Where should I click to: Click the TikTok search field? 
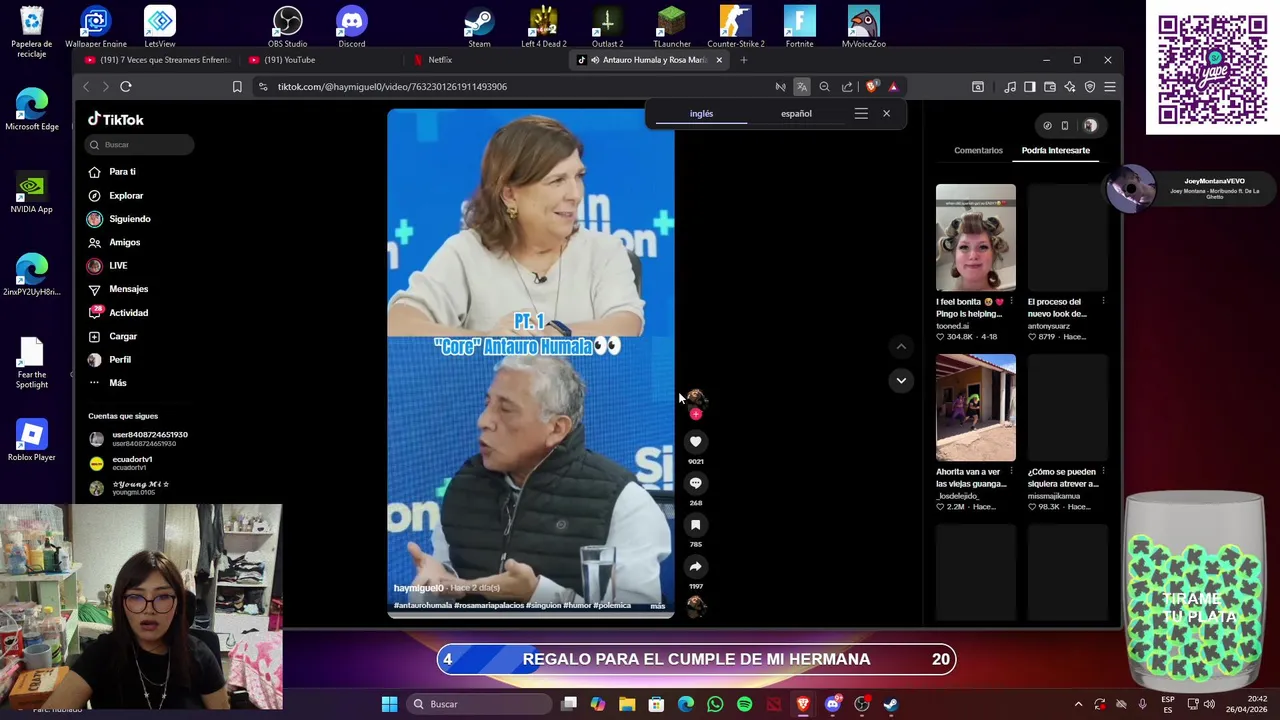[x=139, y=145]
